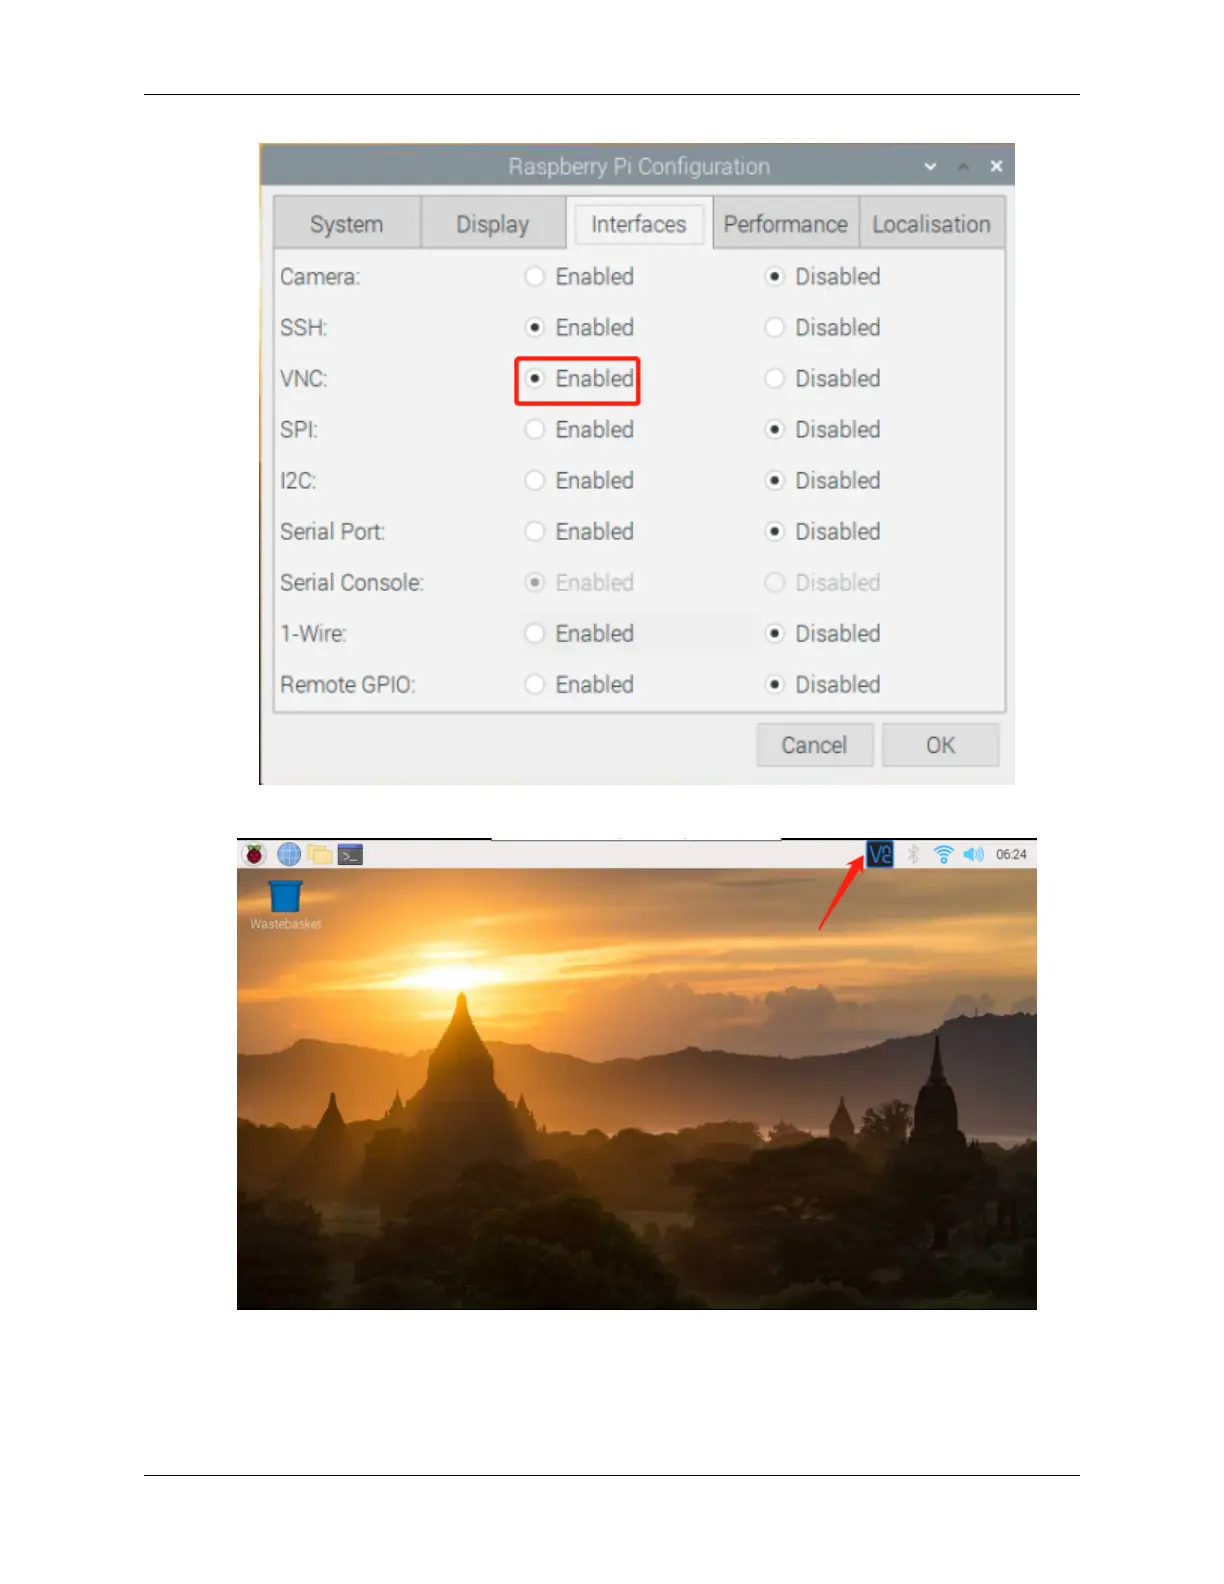
Task: Click the Serial Console: label
Action: tap(352, 582)
